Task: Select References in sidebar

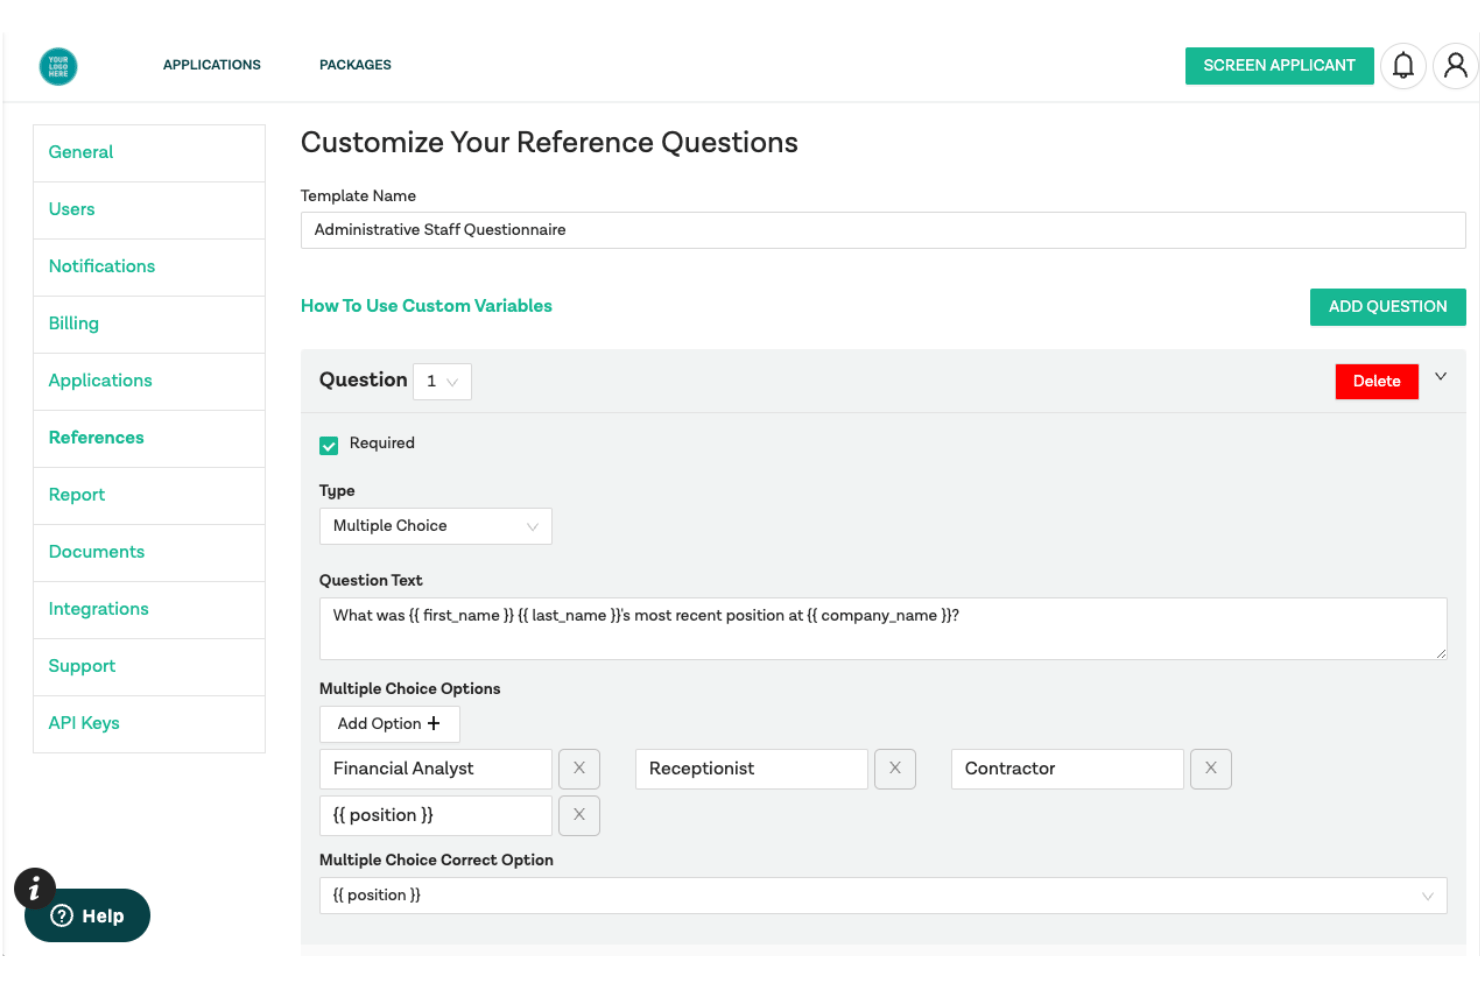Action: (x=149, y=438)
